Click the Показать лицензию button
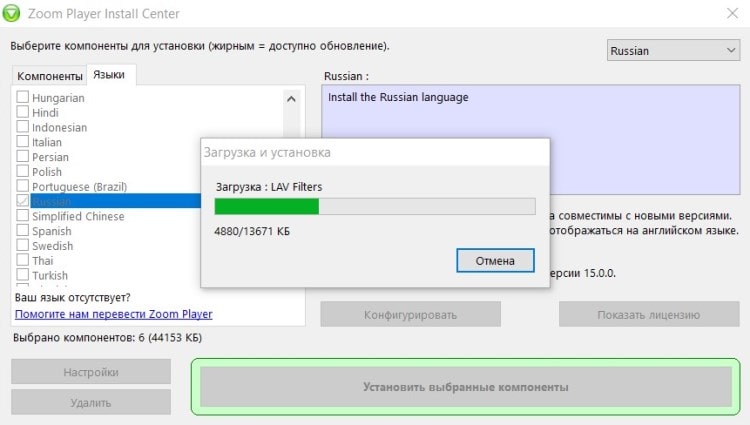The width and height of the screenshot is (750, 425). coord(649,315)
